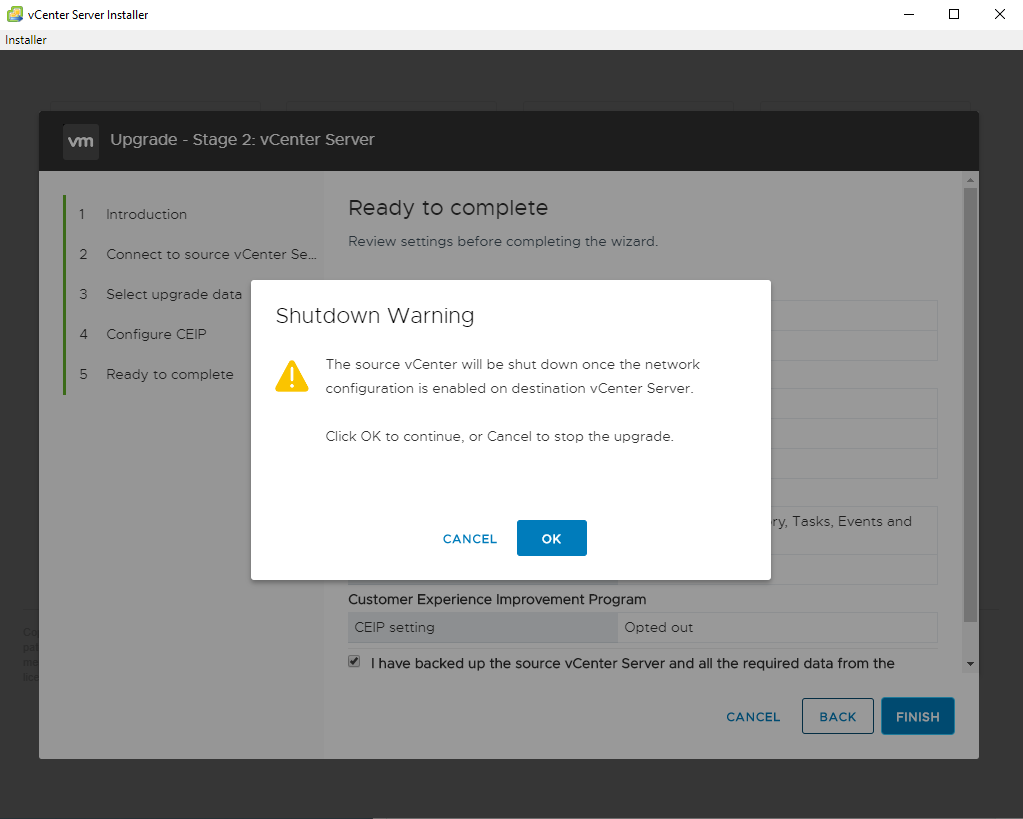The width and height of the screenshot is (1023, 819).
Task: Close the vCenter Server Installer window
Action: 1000,14
